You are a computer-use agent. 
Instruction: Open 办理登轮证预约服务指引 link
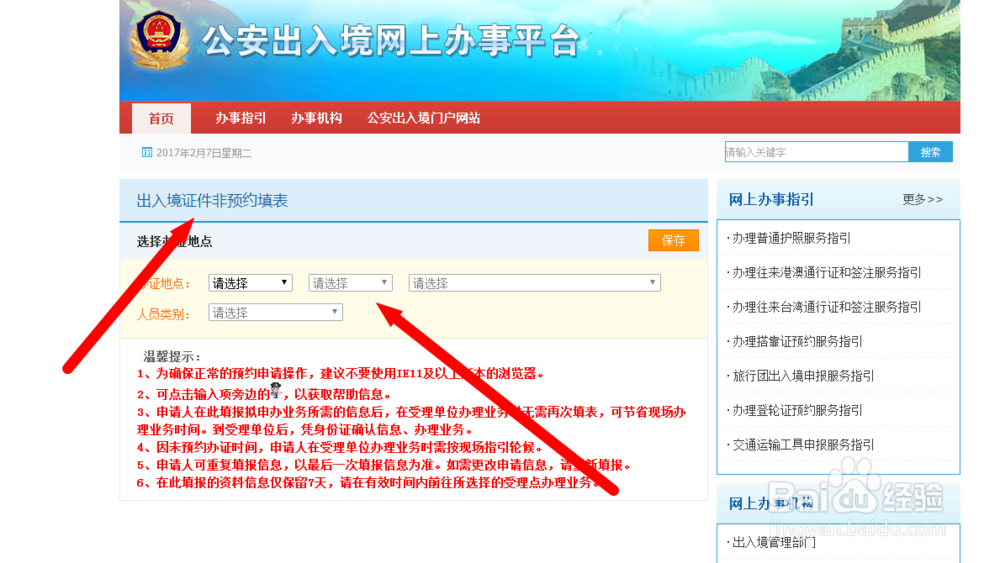click(x=797, y=410)
